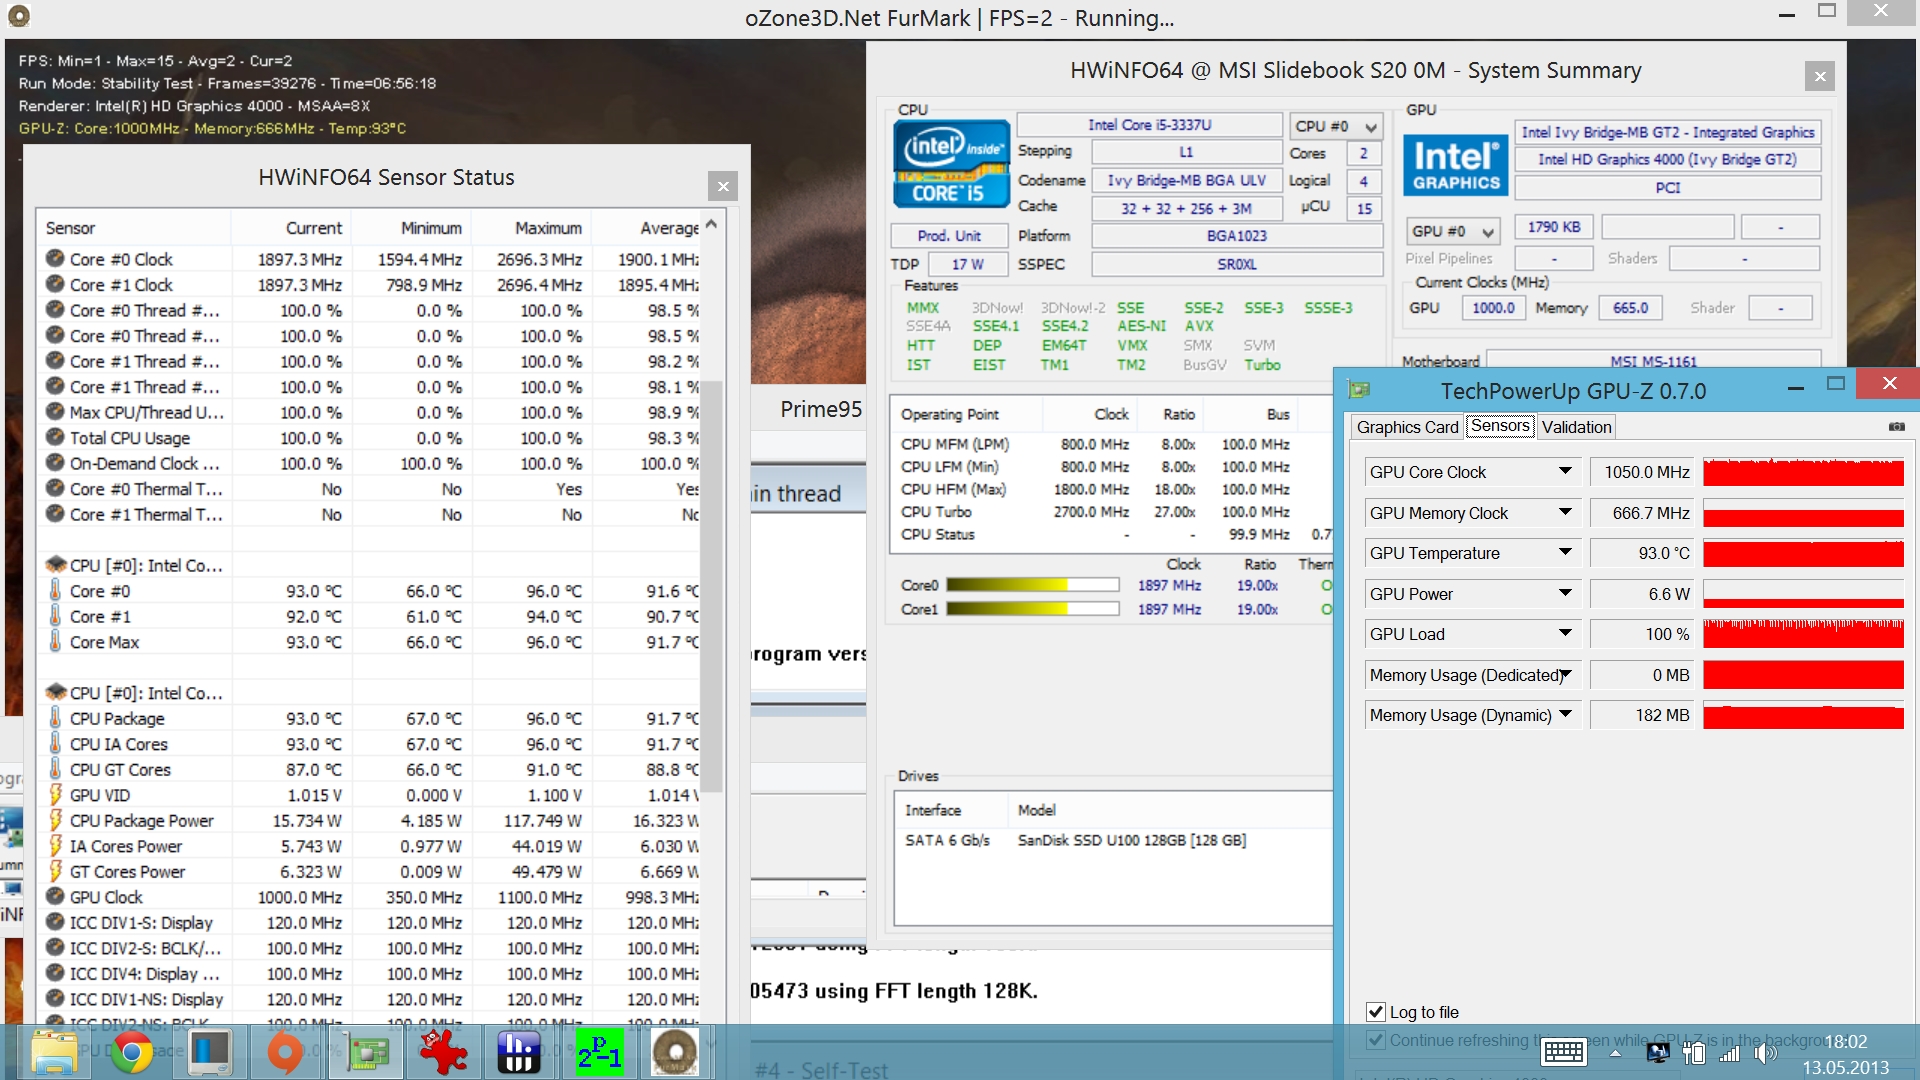Close the HWiNFO64 Sensor Status window
1920x1080 pixels.
[x=723, y=186]
